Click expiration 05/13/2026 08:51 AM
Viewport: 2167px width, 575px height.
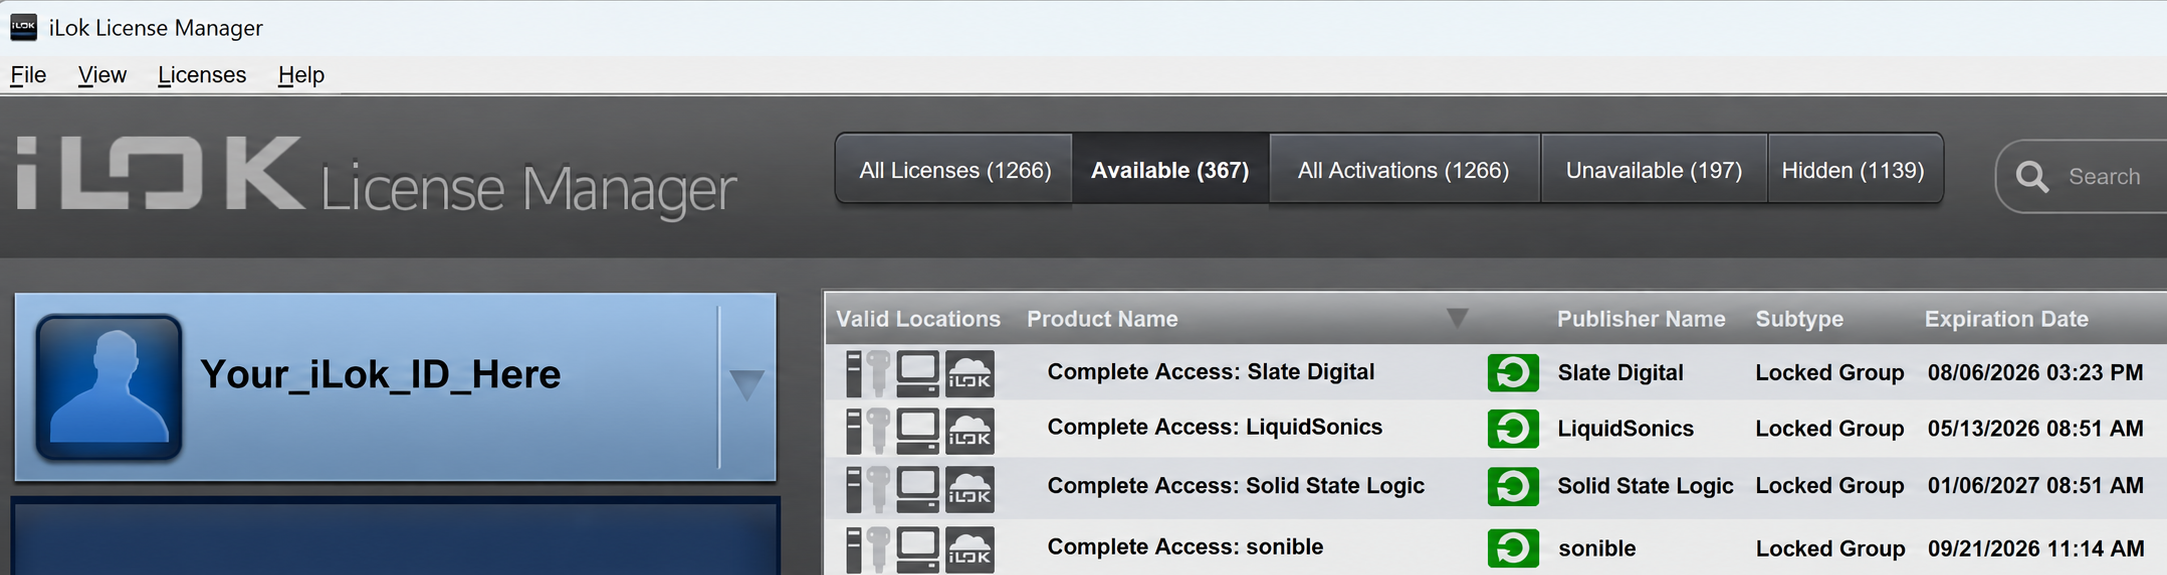(x=2035, y=429)
